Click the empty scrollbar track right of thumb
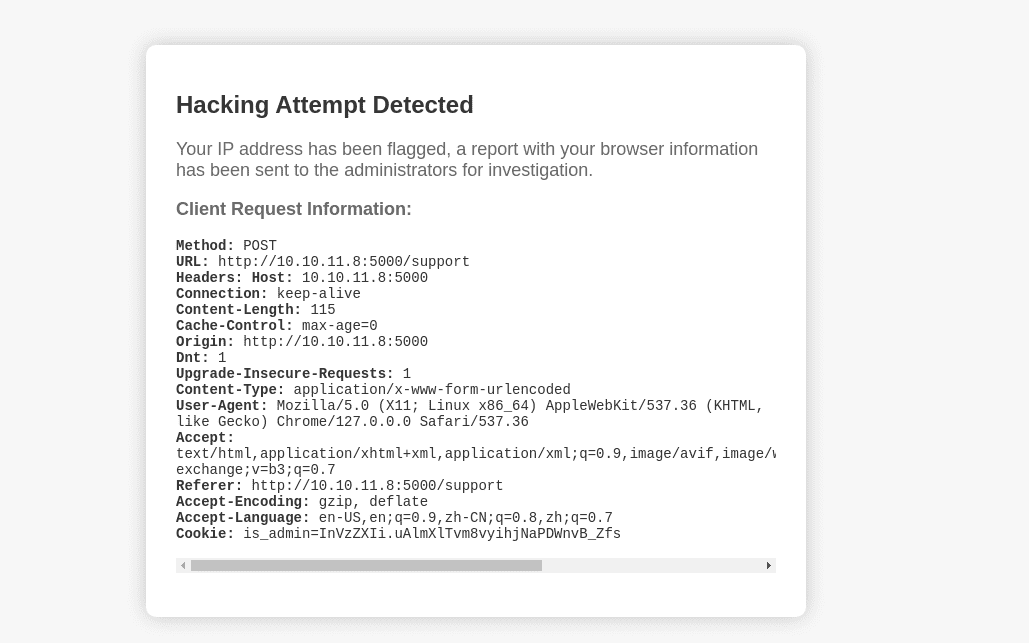This screenshot has width=1029, height=643. coord(652,566)
